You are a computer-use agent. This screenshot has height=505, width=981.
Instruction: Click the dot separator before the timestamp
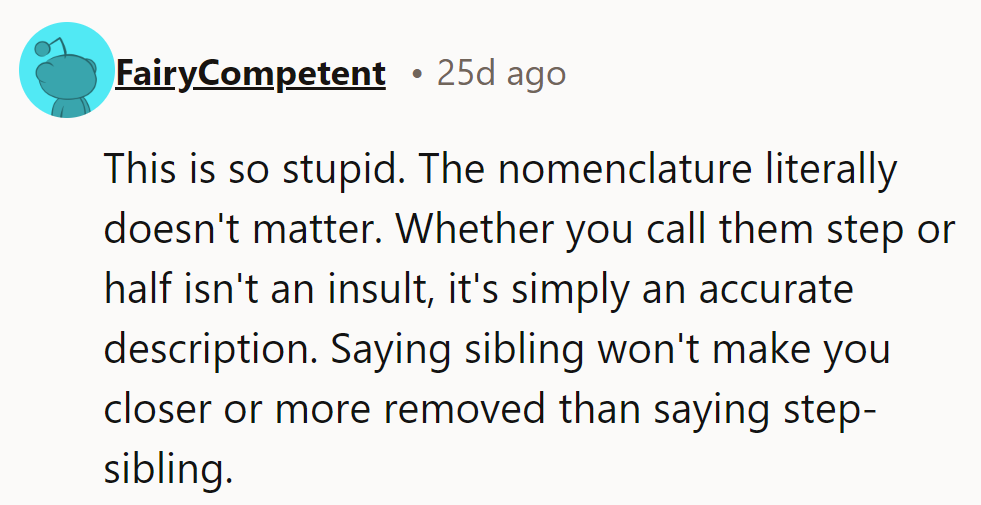click(416, 74)
